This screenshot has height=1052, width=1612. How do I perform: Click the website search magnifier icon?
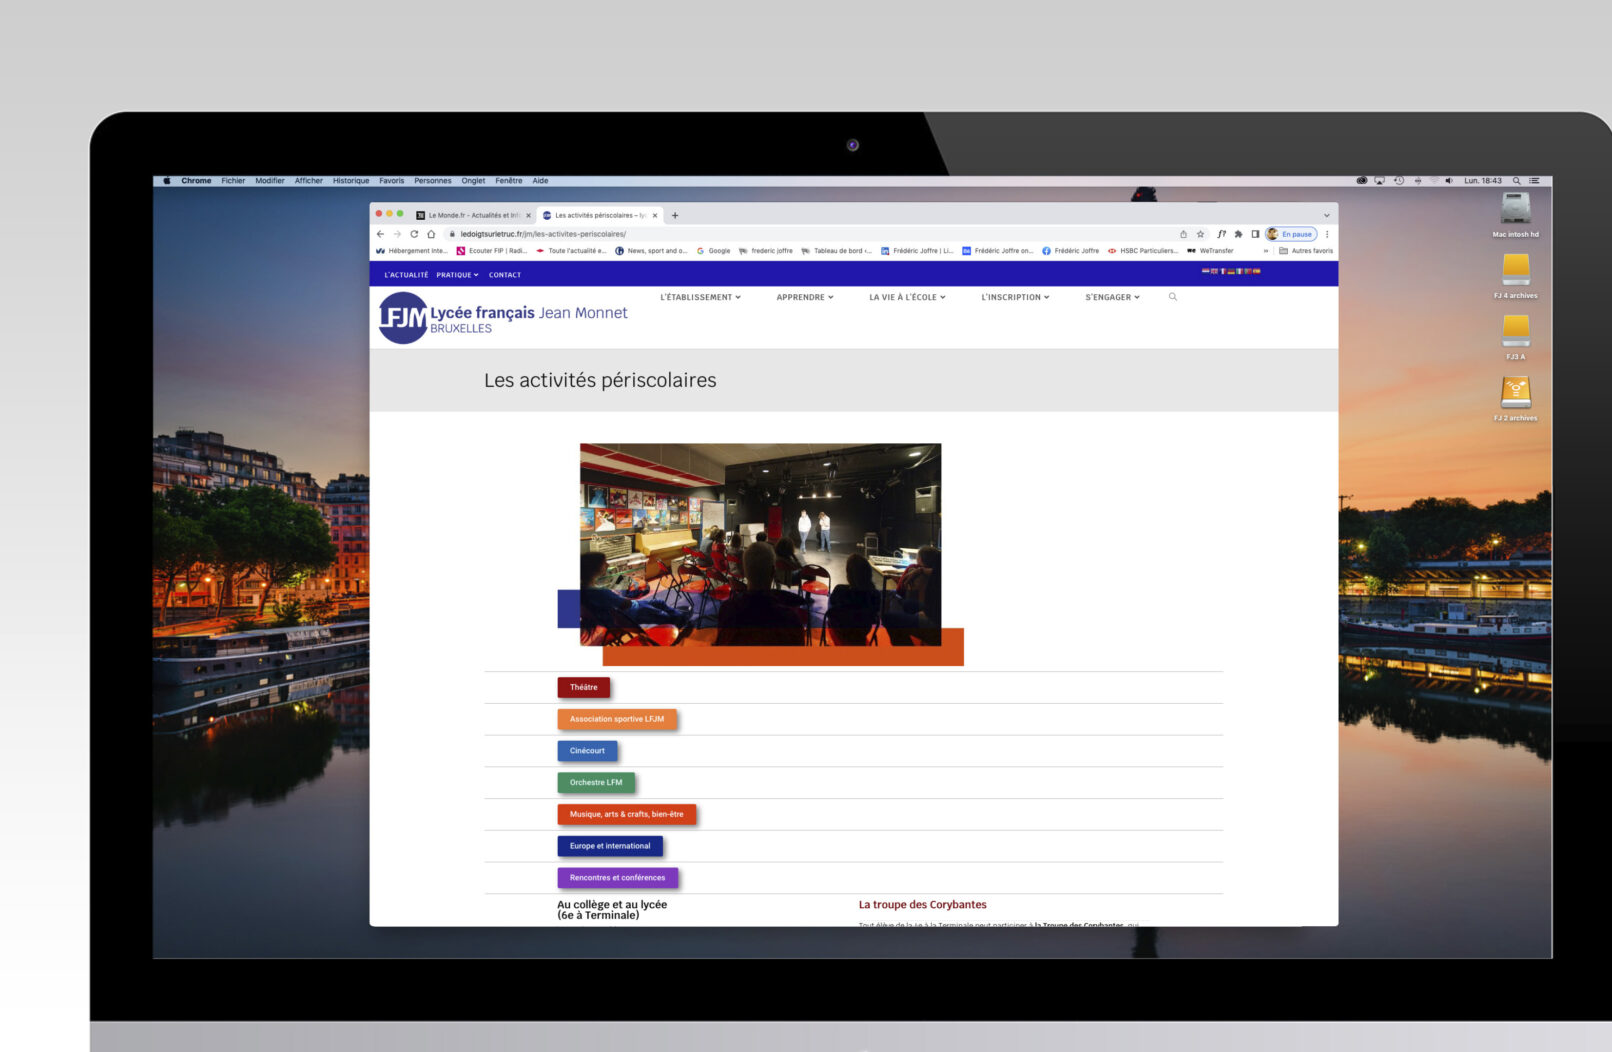[x=1173, y=297]
